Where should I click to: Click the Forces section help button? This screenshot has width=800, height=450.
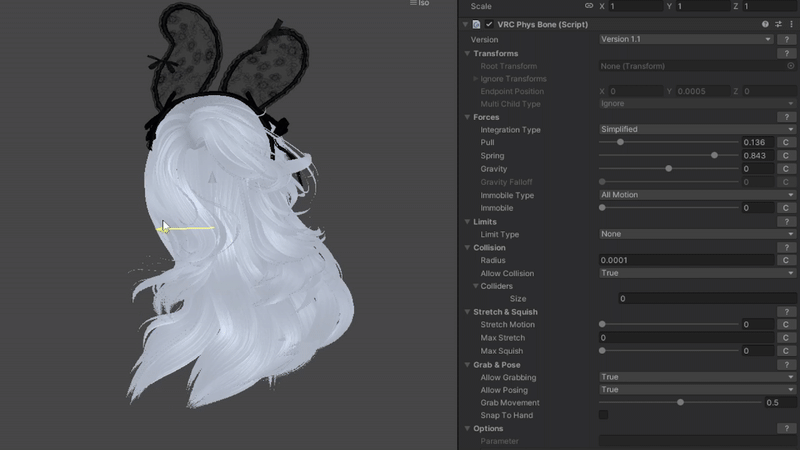tap(786, 117)
